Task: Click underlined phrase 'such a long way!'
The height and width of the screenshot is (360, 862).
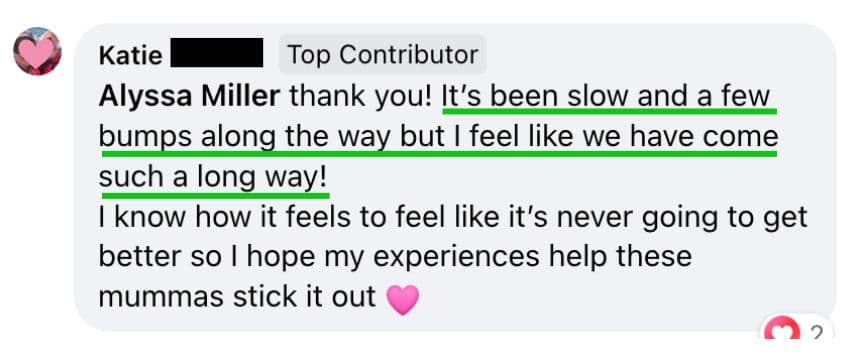Action: click(213, 177)
